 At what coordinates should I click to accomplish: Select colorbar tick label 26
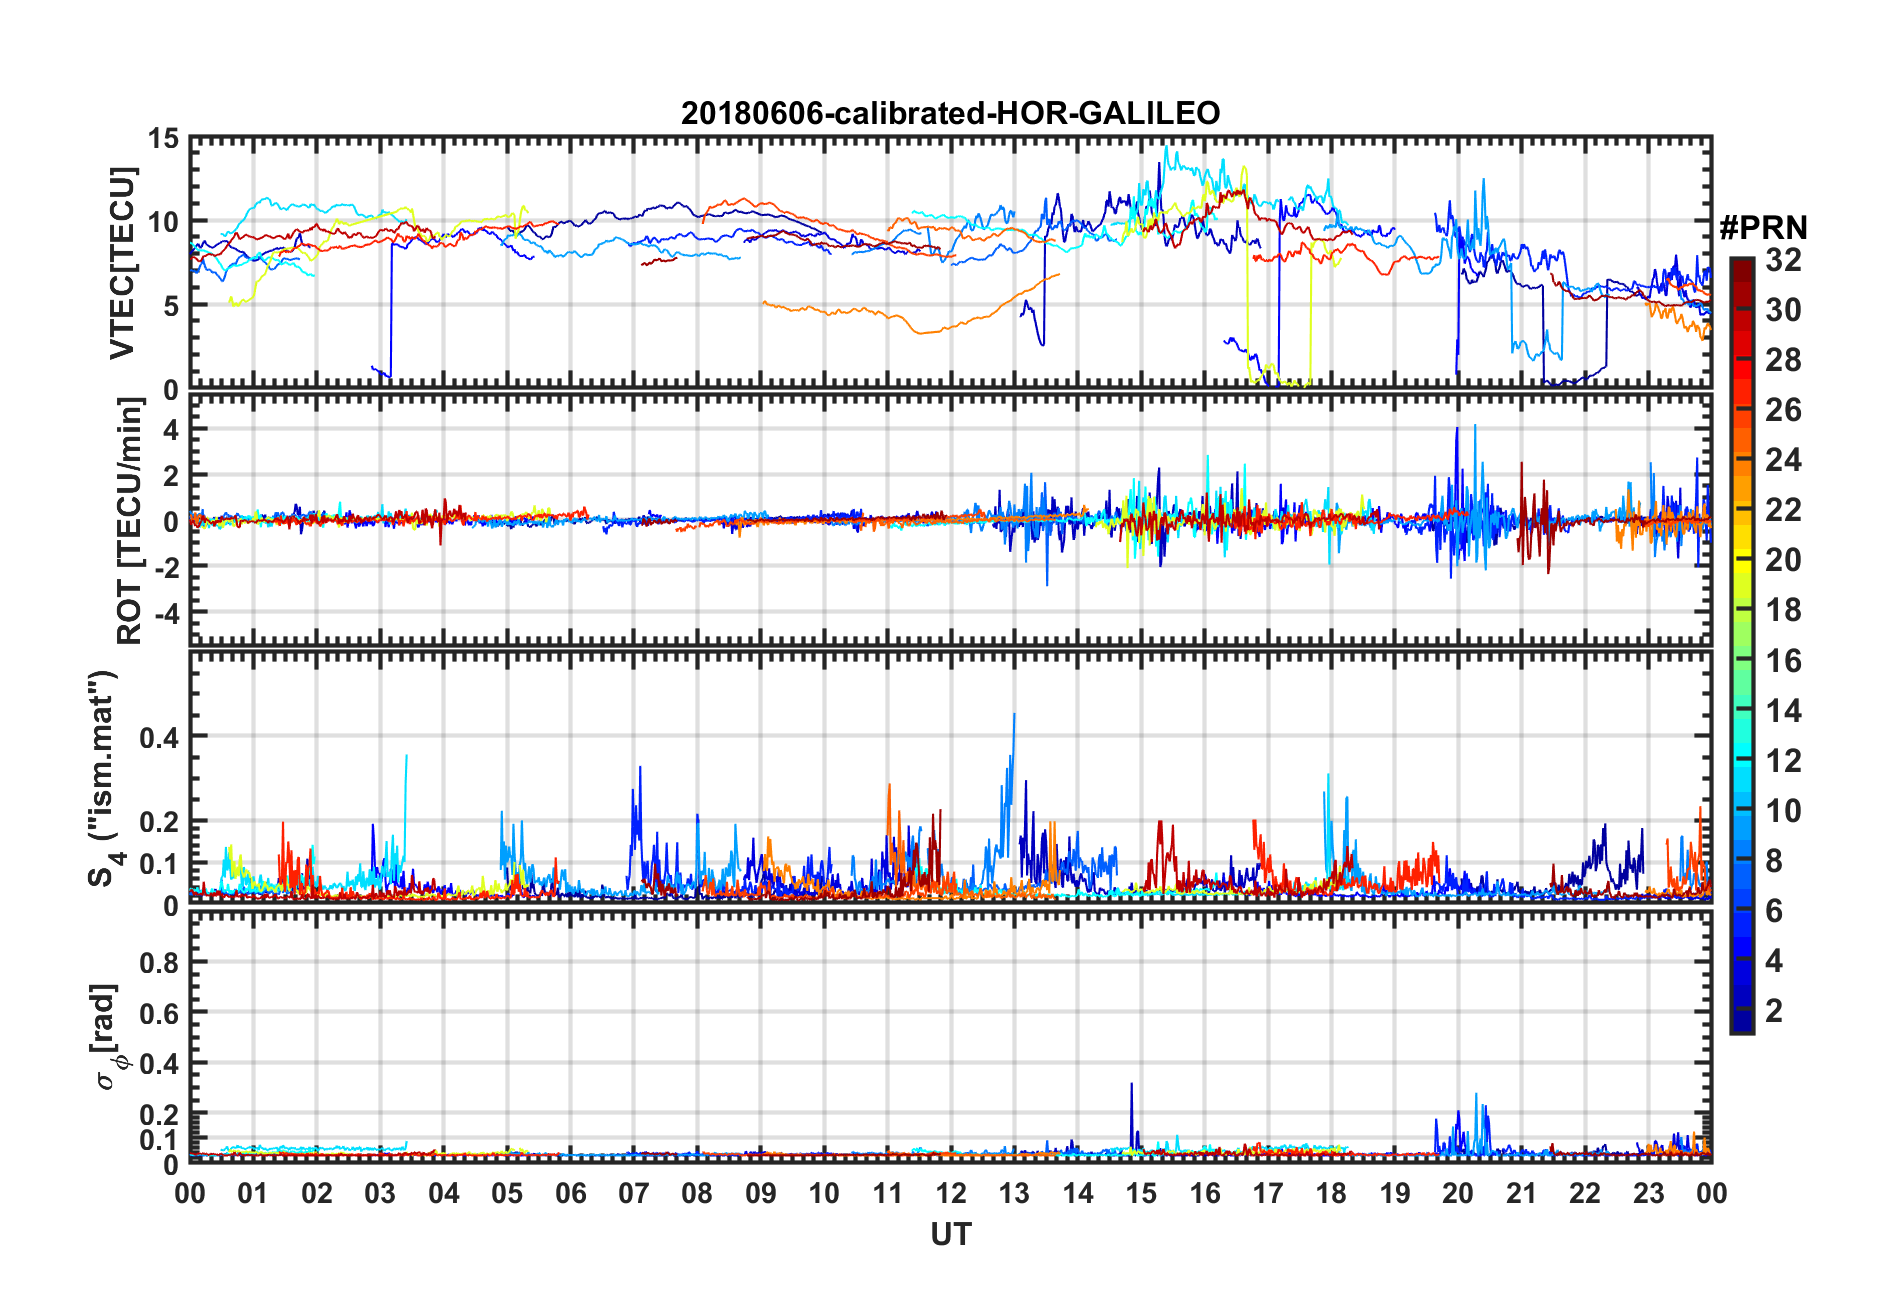tap(1783, 410)
